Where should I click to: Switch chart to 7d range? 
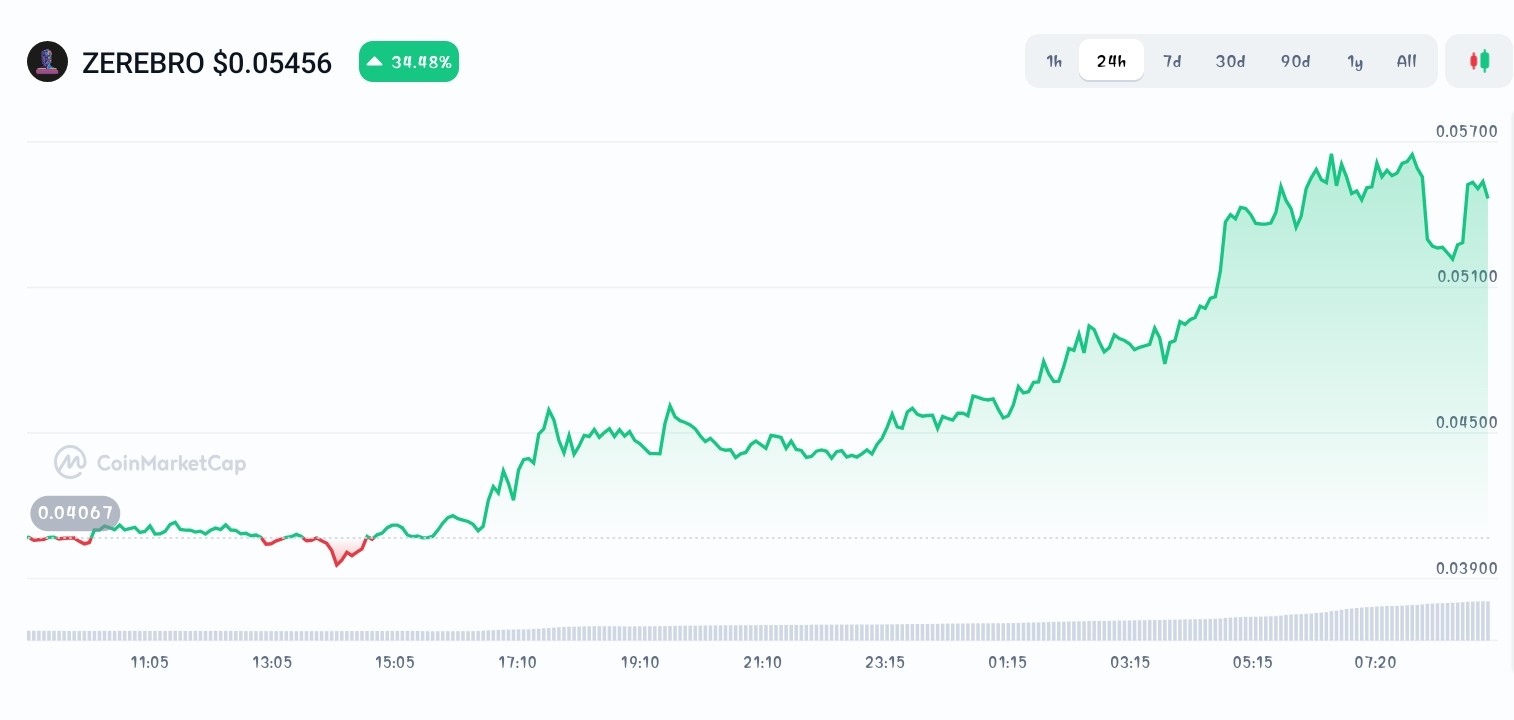(x=1172, y=61)
